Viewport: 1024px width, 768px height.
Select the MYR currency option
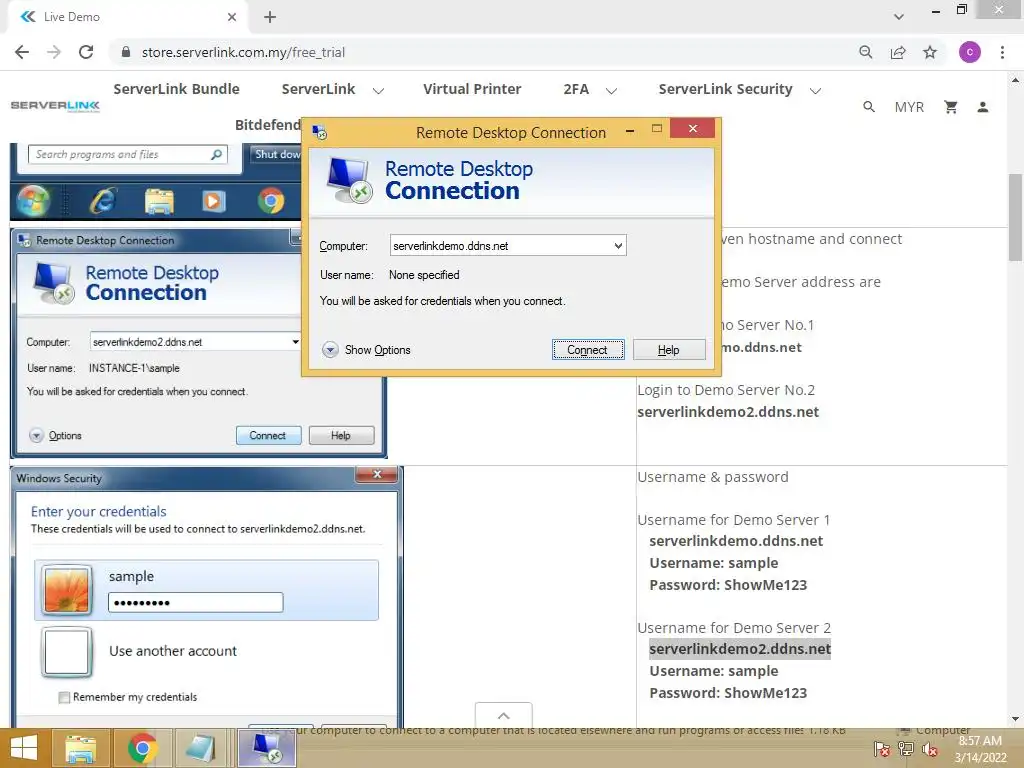(909, 107)
